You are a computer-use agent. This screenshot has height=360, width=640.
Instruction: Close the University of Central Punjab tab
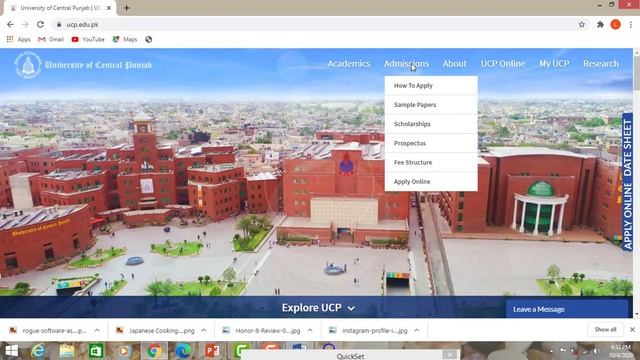pos(109,8)
